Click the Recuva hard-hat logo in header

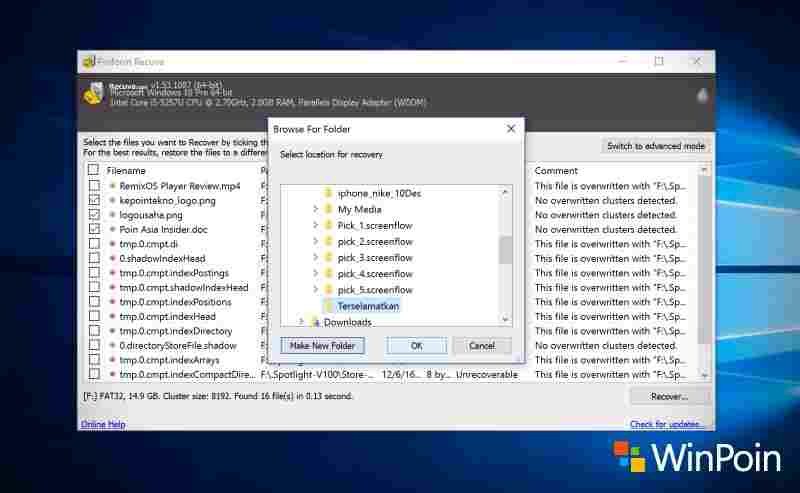[93, 93]
